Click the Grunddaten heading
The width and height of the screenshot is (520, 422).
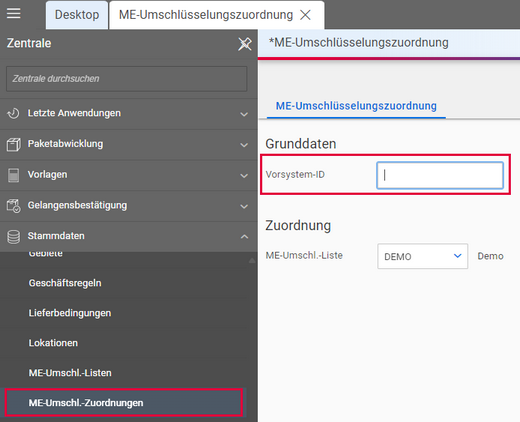coord(301,144)
